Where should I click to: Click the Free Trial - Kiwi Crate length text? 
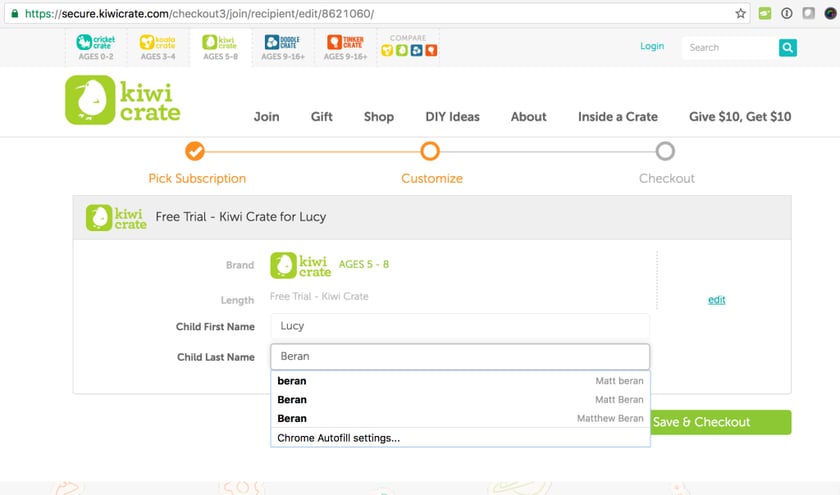coord(319,296)
